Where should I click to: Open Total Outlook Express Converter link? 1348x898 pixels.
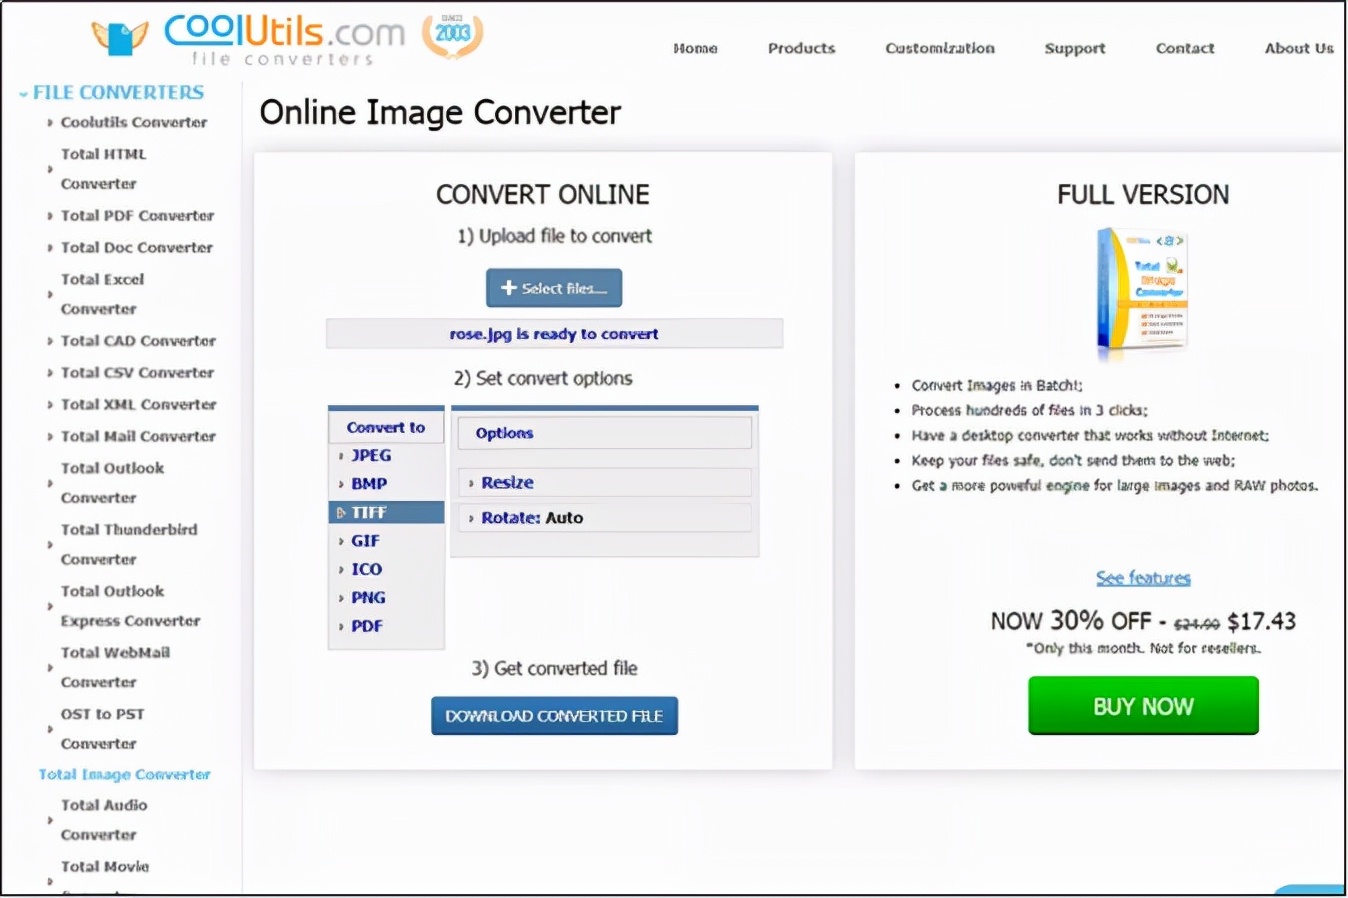click(x=130, y=606)
